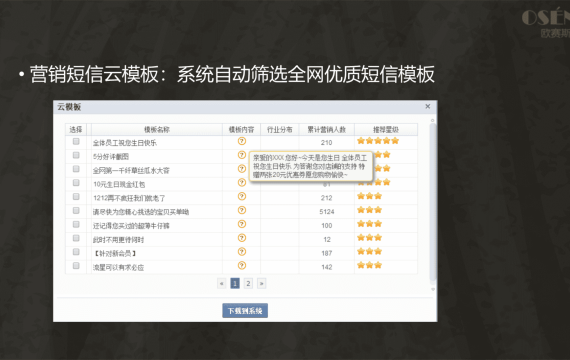Click the five-star rating in first row
Image resolution: width=570 pixels, height=360 pixels.
378,141
